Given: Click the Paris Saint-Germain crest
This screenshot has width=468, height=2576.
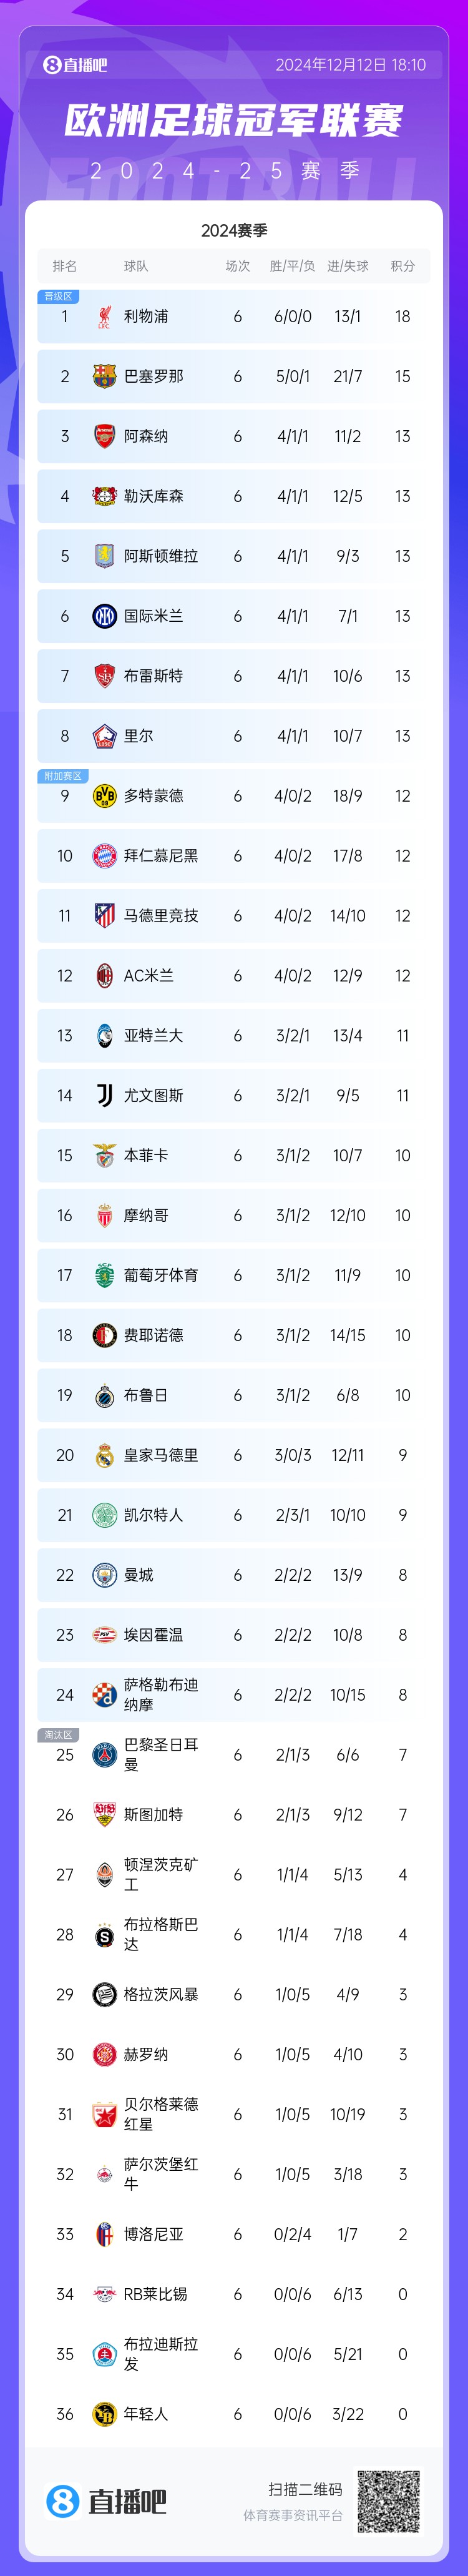Looking at the screenshot, I should tap(104, 1755).
